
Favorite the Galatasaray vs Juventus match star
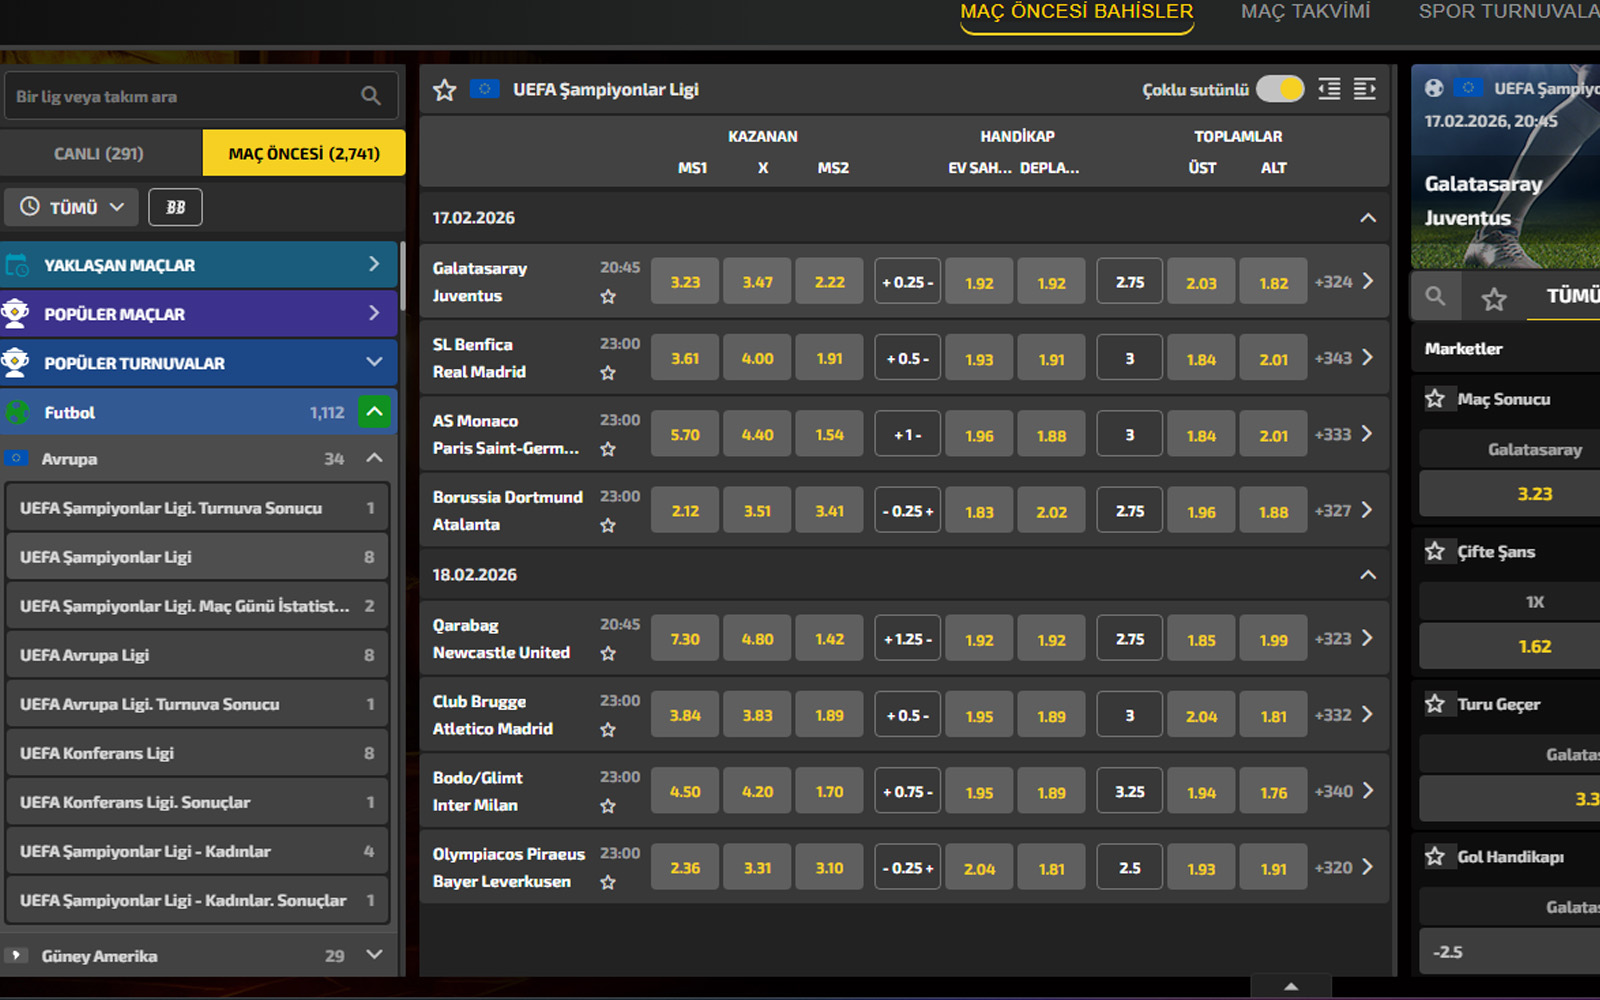pyautogui.click(x=608, y=297)
